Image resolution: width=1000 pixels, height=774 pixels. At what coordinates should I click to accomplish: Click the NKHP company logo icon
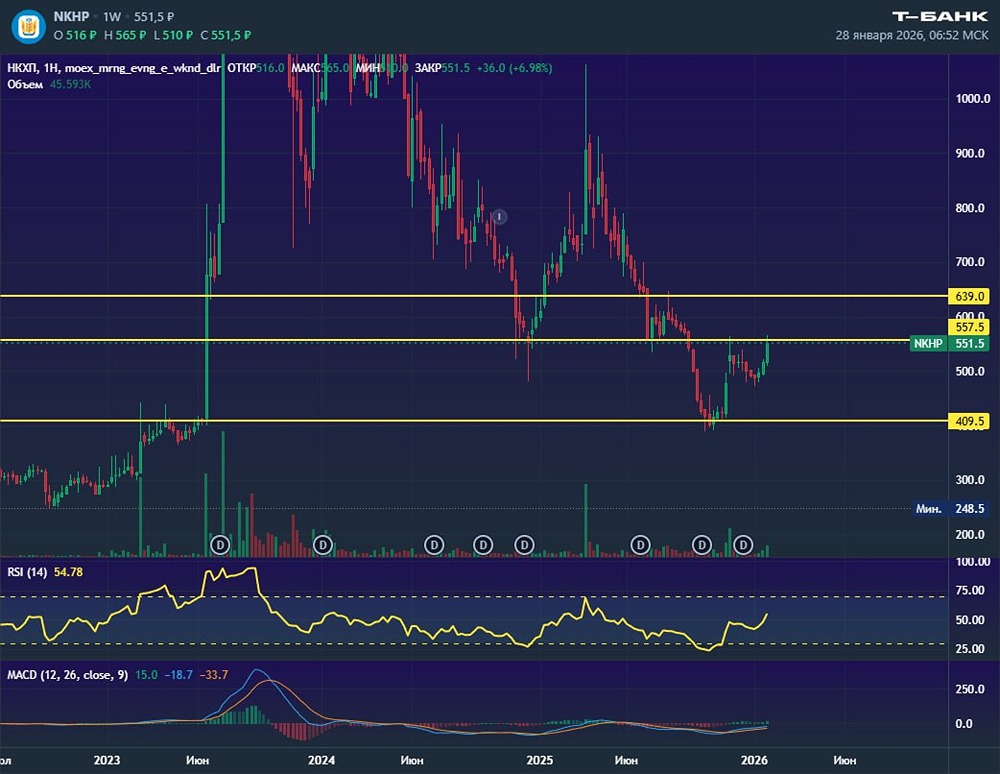point(29,26)
